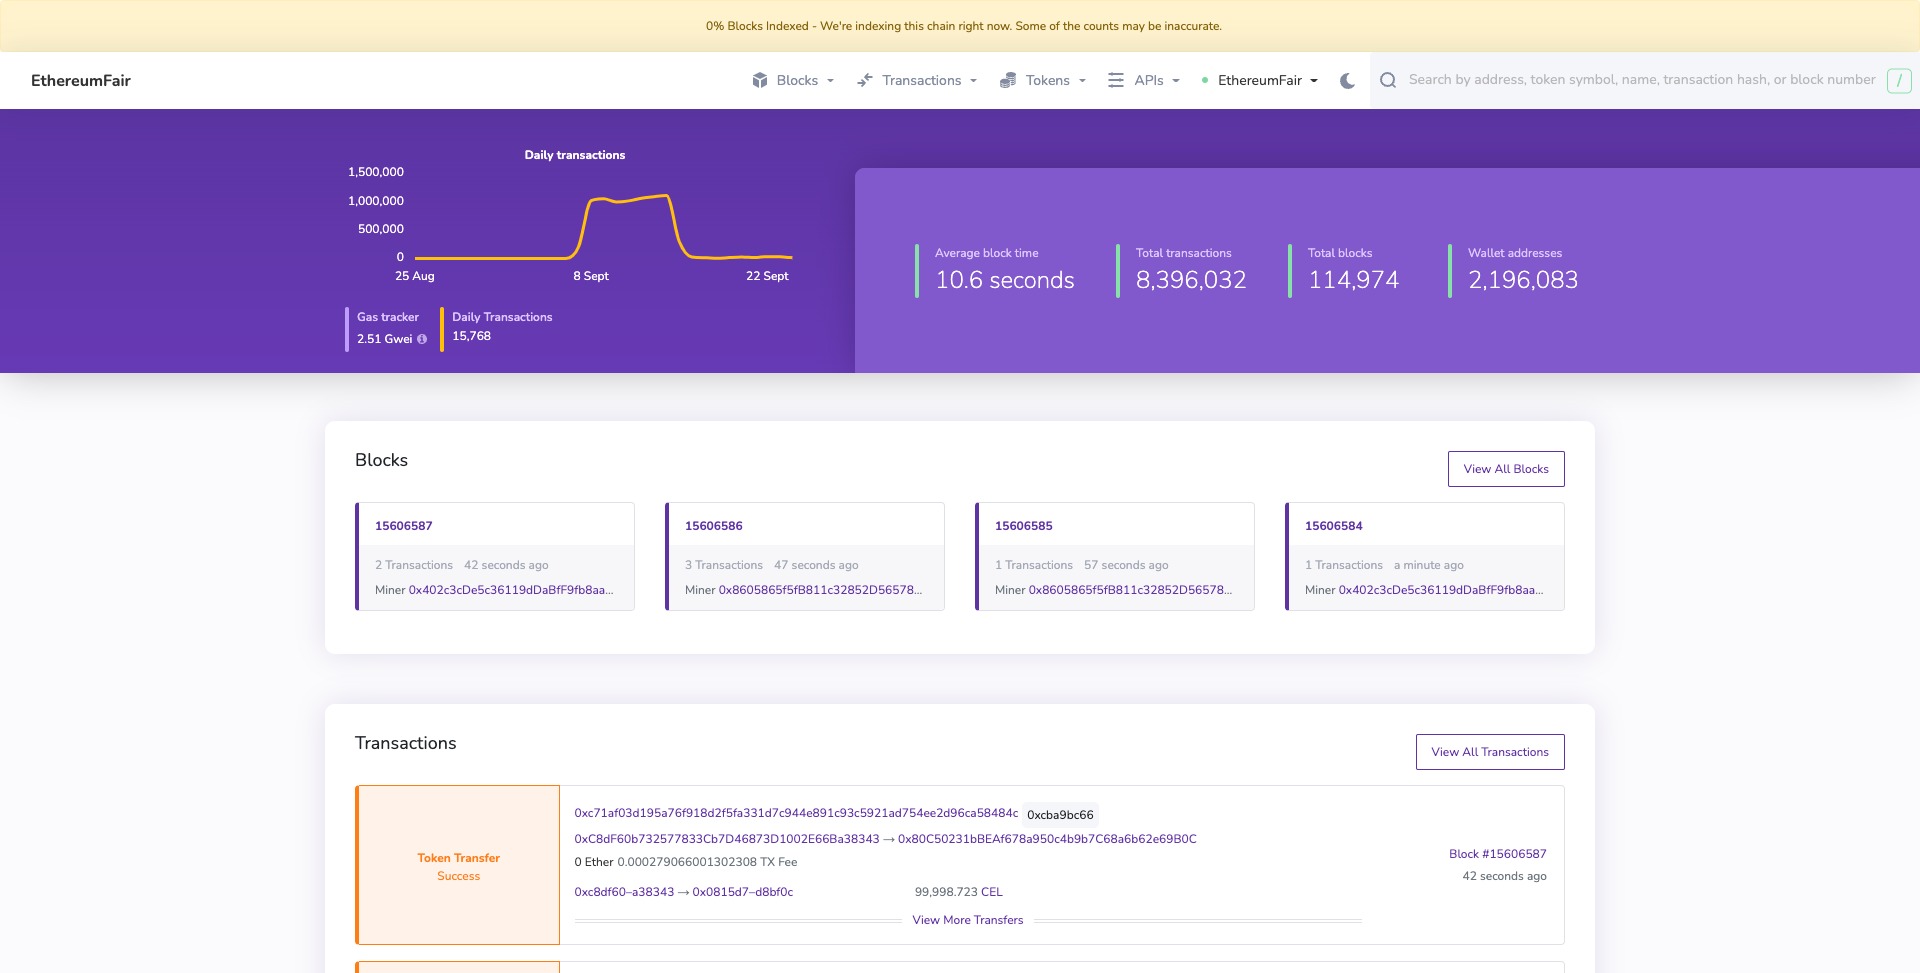Open the Transactions menu item
This screenshot has height=973, width=1920.
click(921, 80)
